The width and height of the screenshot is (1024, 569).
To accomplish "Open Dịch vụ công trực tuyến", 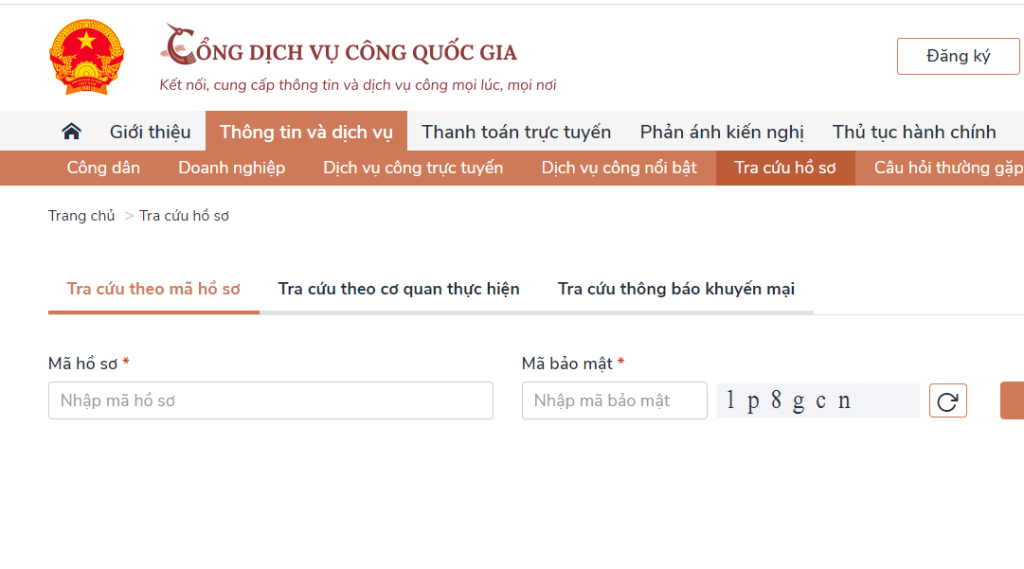I will [413, 168].
